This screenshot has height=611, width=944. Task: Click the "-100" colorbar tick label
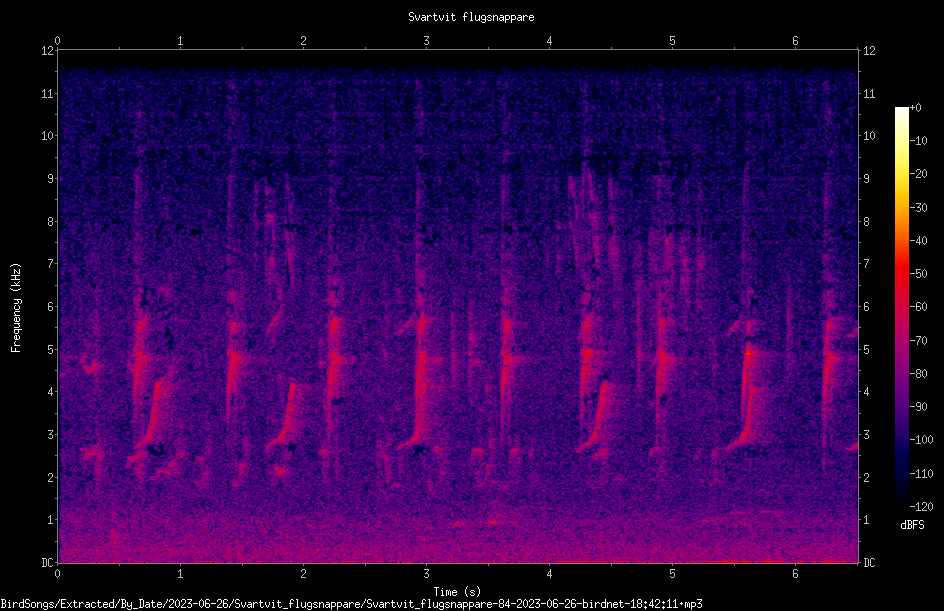pyautogui.click(x=922, y=440)
